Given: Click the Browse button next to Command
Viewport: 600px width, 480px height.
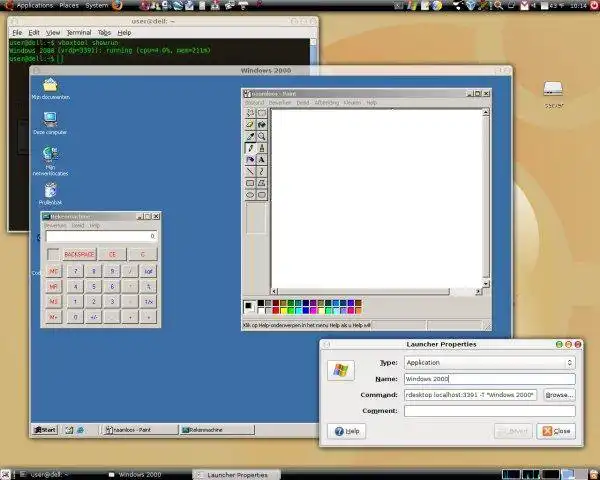Looking at the screenshot, I should [x=559, y=395].
